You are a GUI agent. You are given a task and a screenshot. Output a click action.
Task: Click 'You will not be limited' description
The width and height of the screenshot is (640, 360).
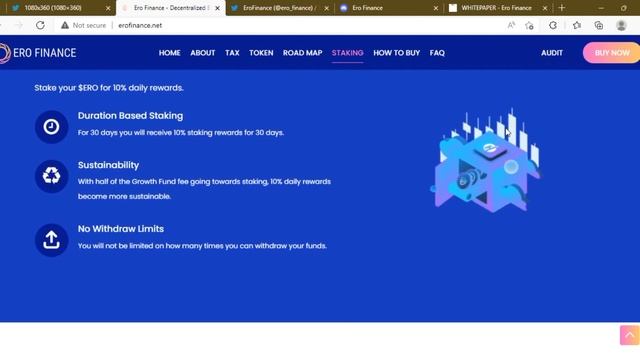coord(202,246)
